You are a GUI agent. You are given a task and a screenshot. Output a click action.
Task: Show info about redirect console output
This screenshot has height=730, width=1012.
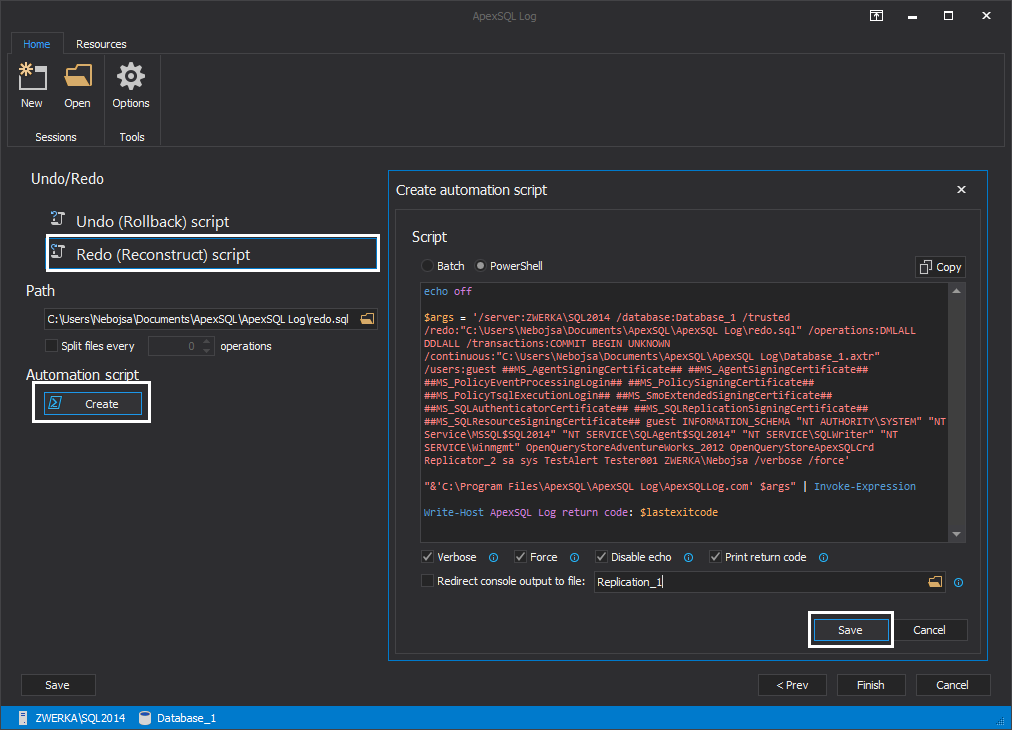pos(958,583)
